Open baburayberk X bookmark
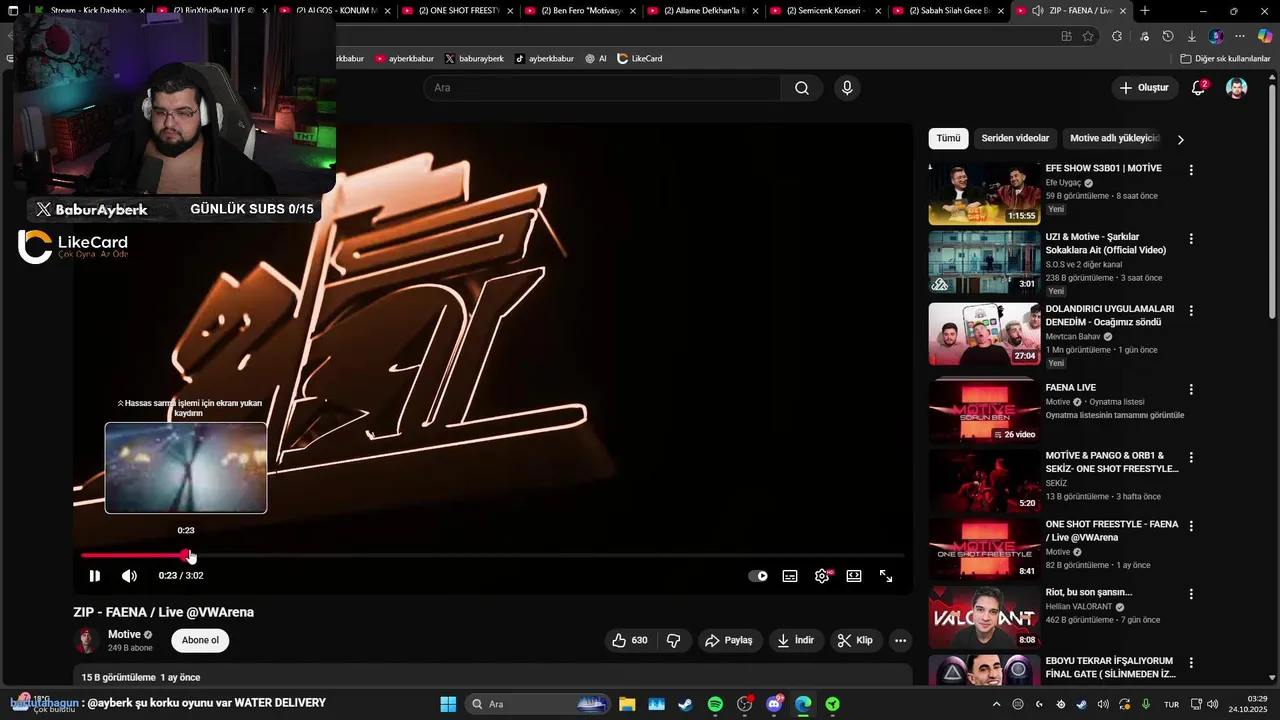 pyautogui.click(x=474, y=59)
